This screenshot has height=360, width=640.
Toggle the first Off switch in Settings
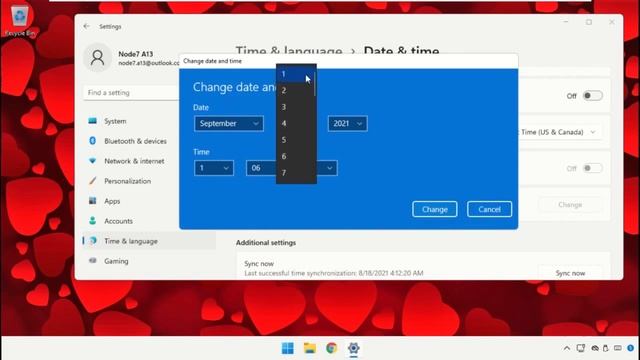point(592,96)
